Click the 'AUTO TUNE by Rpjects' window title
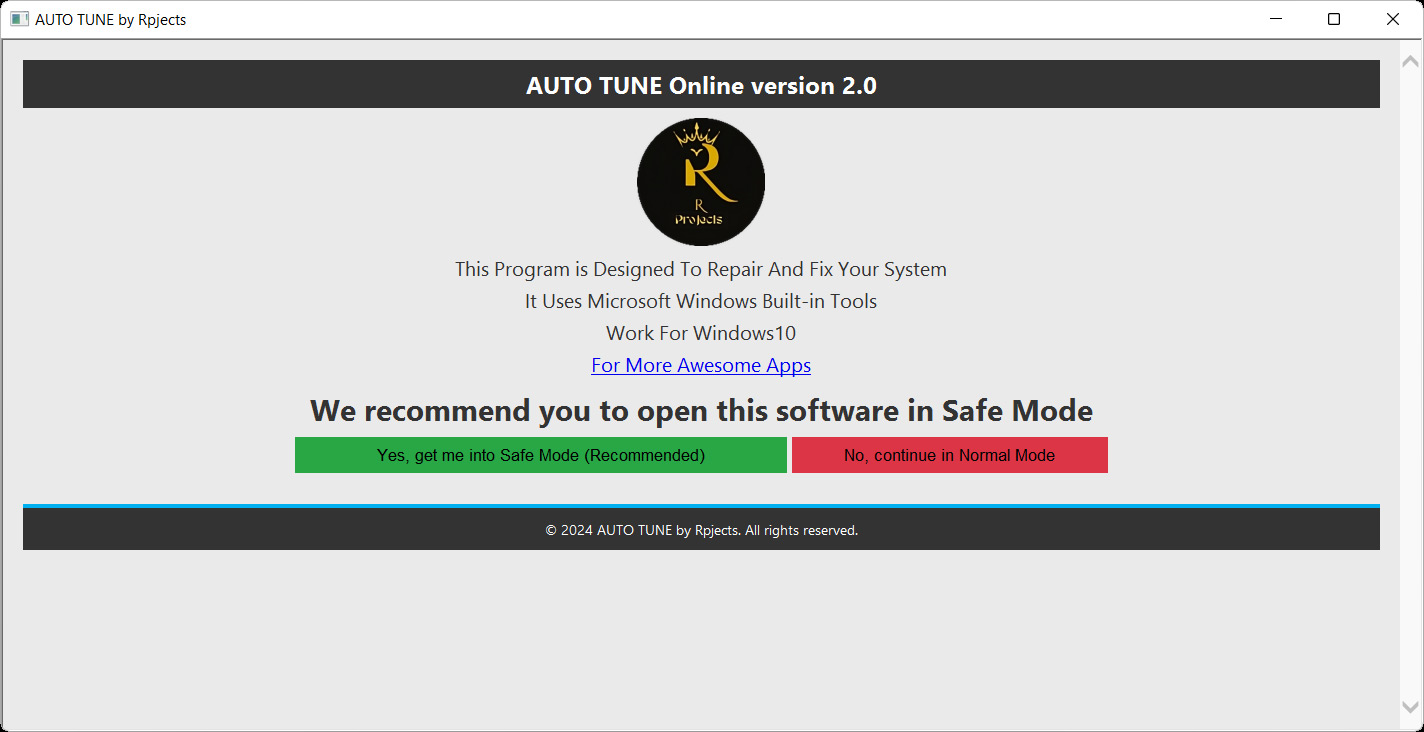 (x=110, y=19)
